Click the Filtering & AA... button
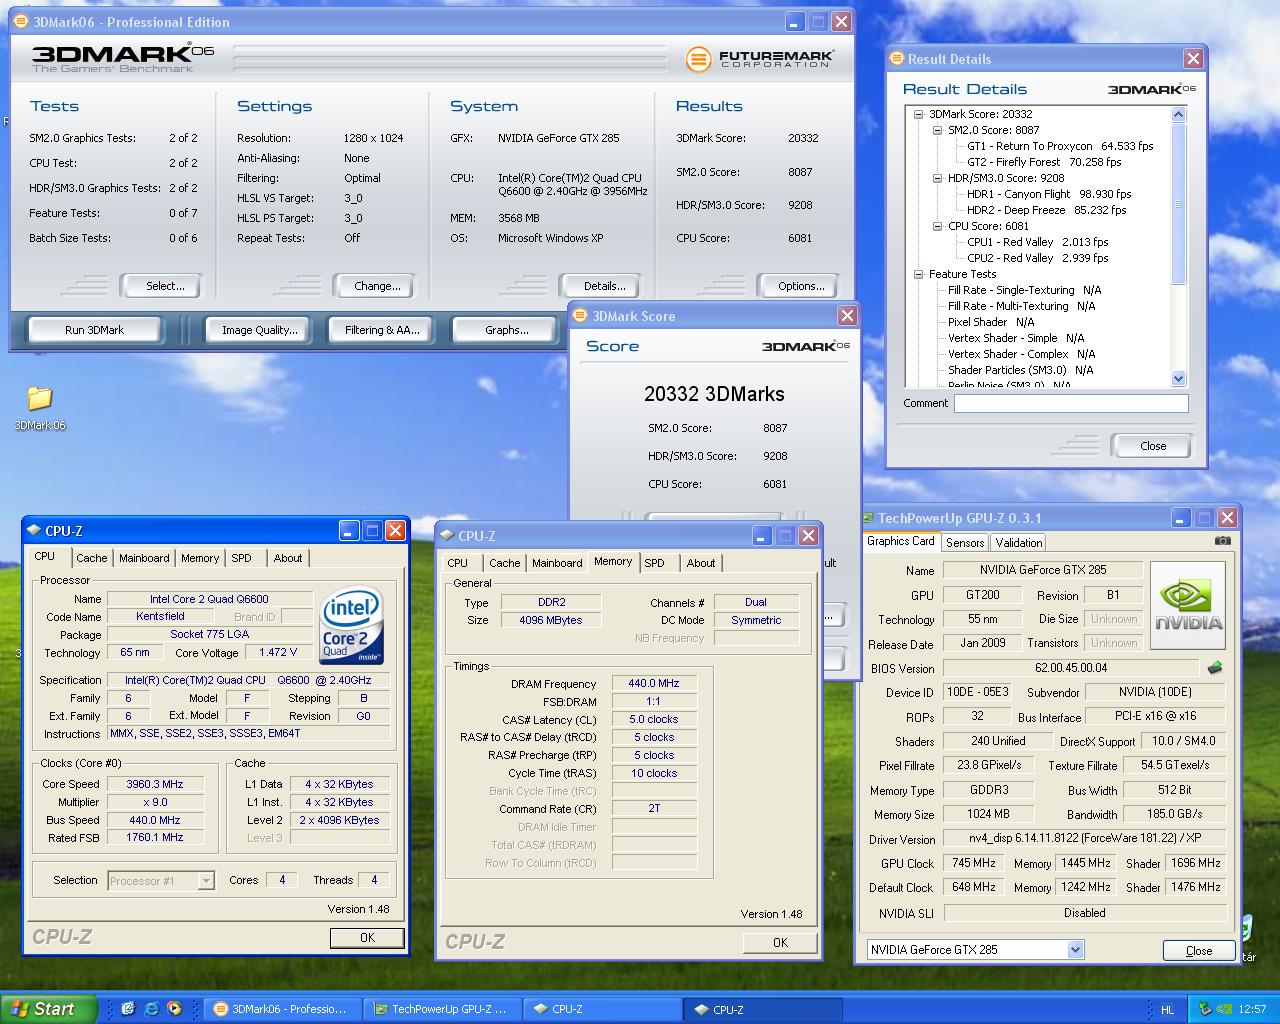Image resolution: width=1280 pixels, height=1024 pixels. (x=382, y=330)
